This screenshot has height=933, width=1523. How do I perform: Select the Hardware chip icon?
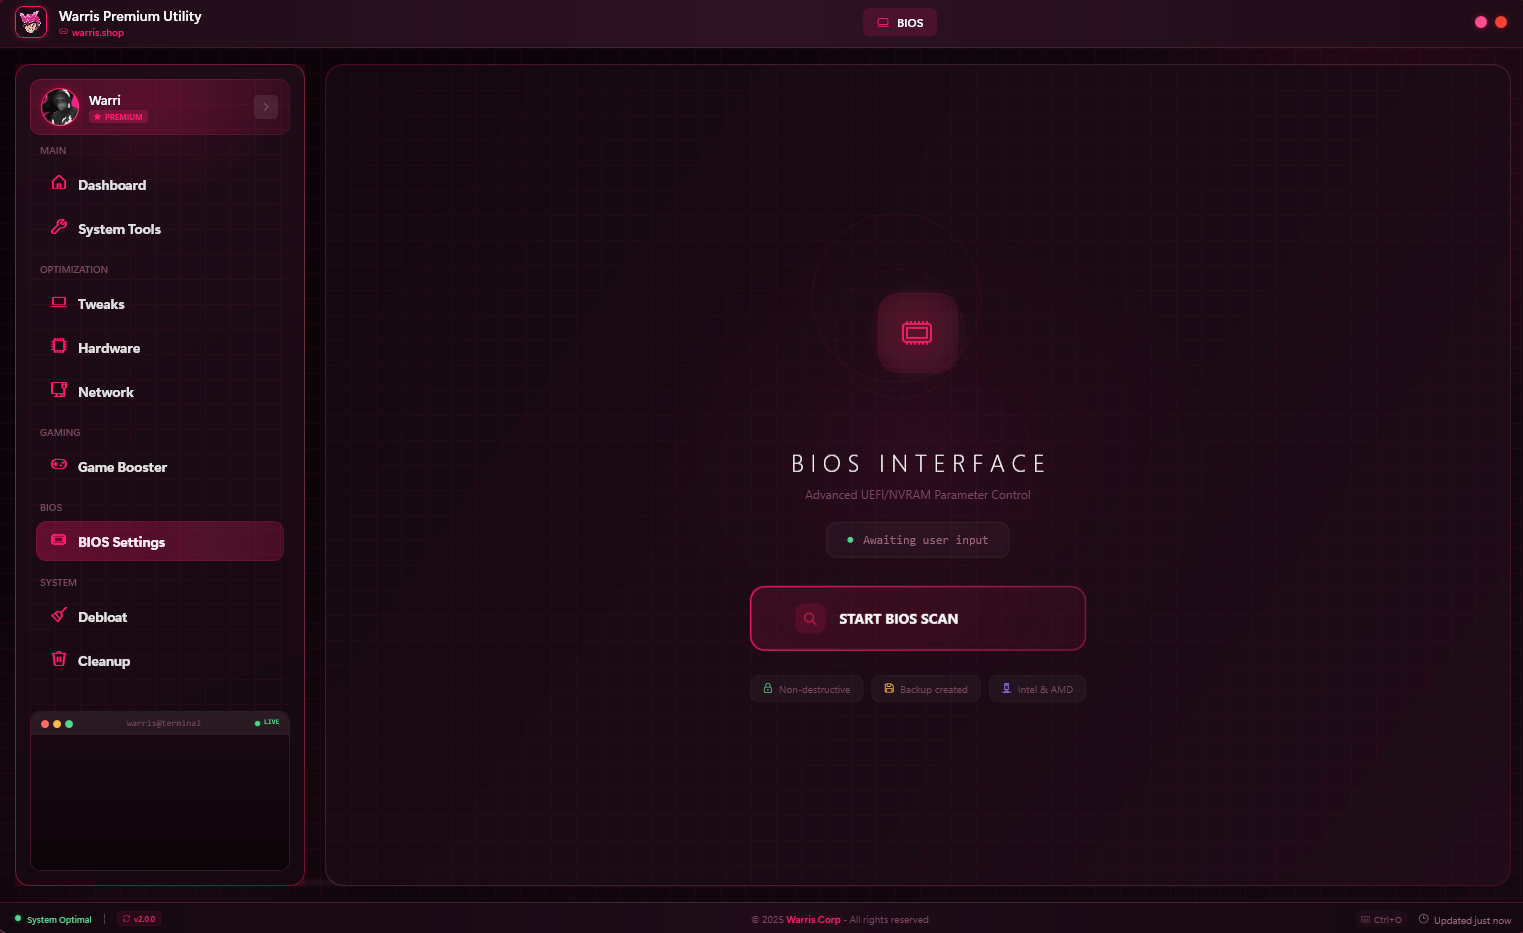(x=59, y=347)
